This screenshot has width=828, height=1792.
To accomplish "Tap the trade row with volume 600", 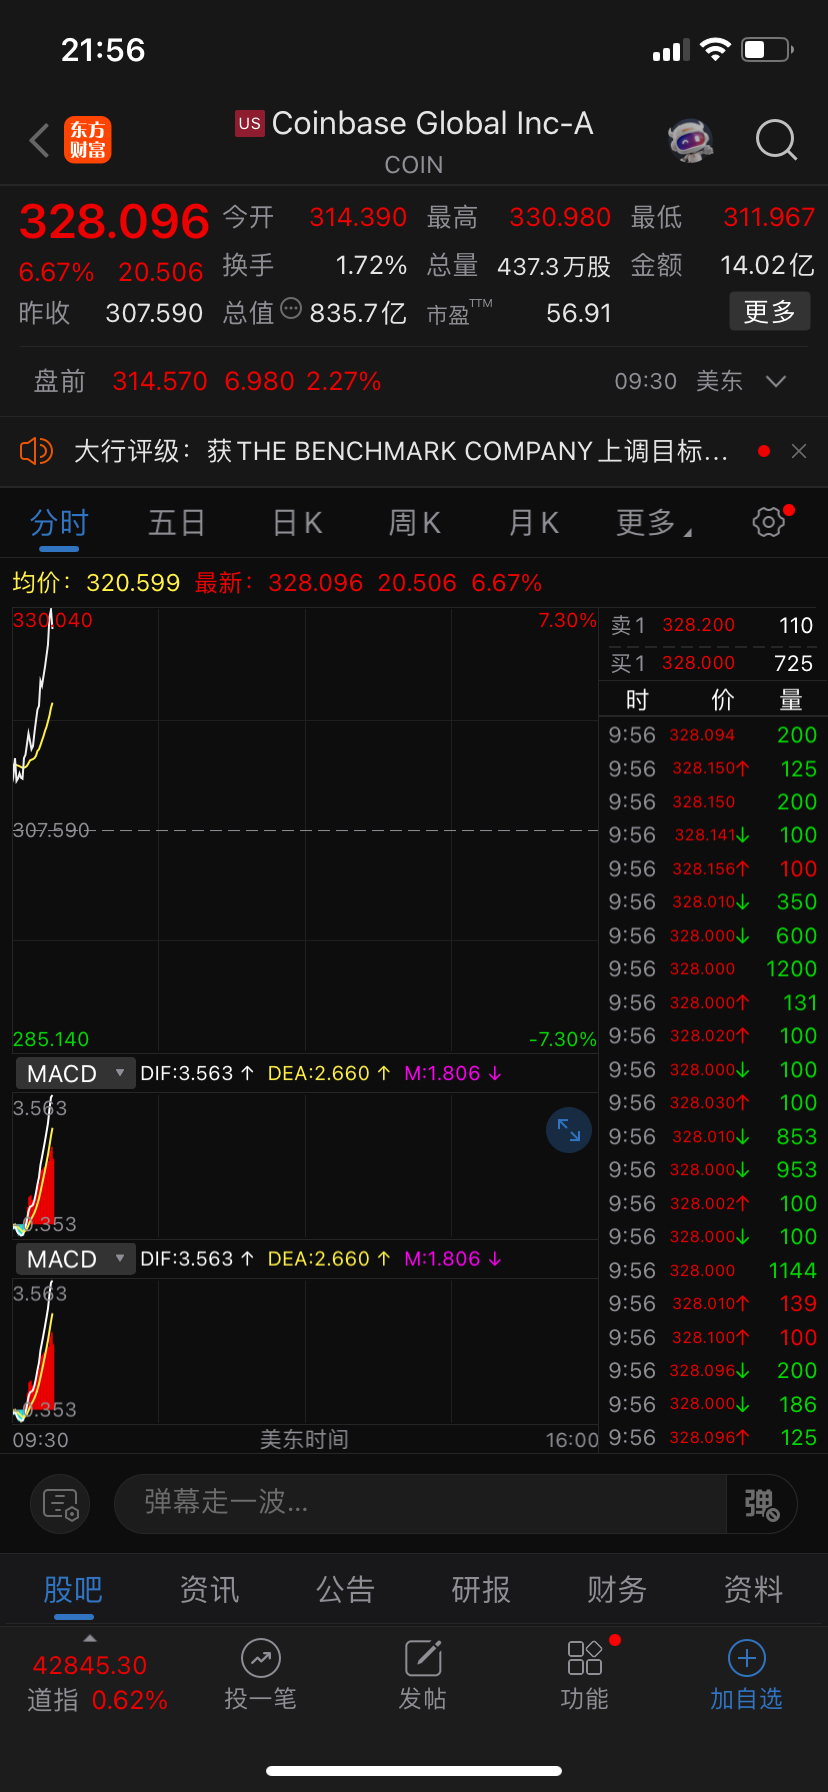I will coord(713,936).
